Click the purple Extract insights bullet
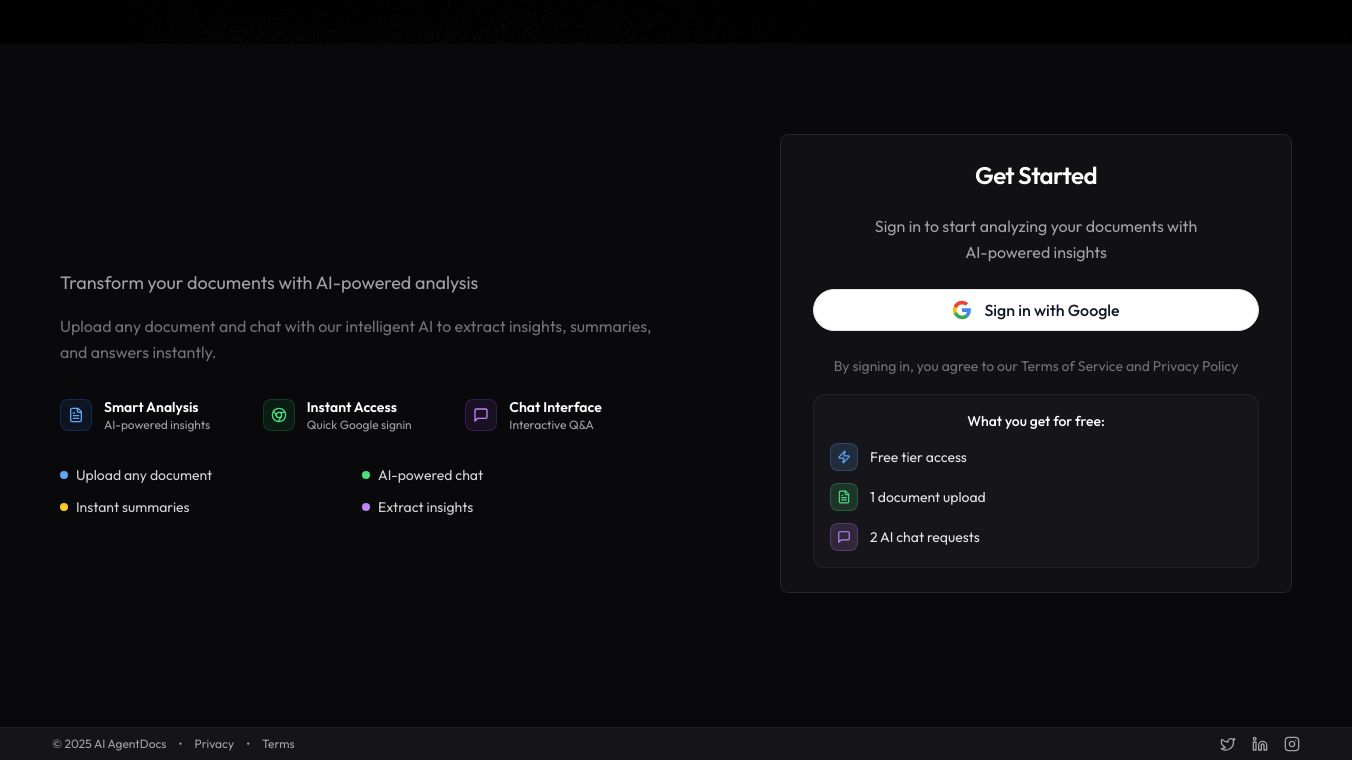The image size is (1352, 760). click(366, 507)
